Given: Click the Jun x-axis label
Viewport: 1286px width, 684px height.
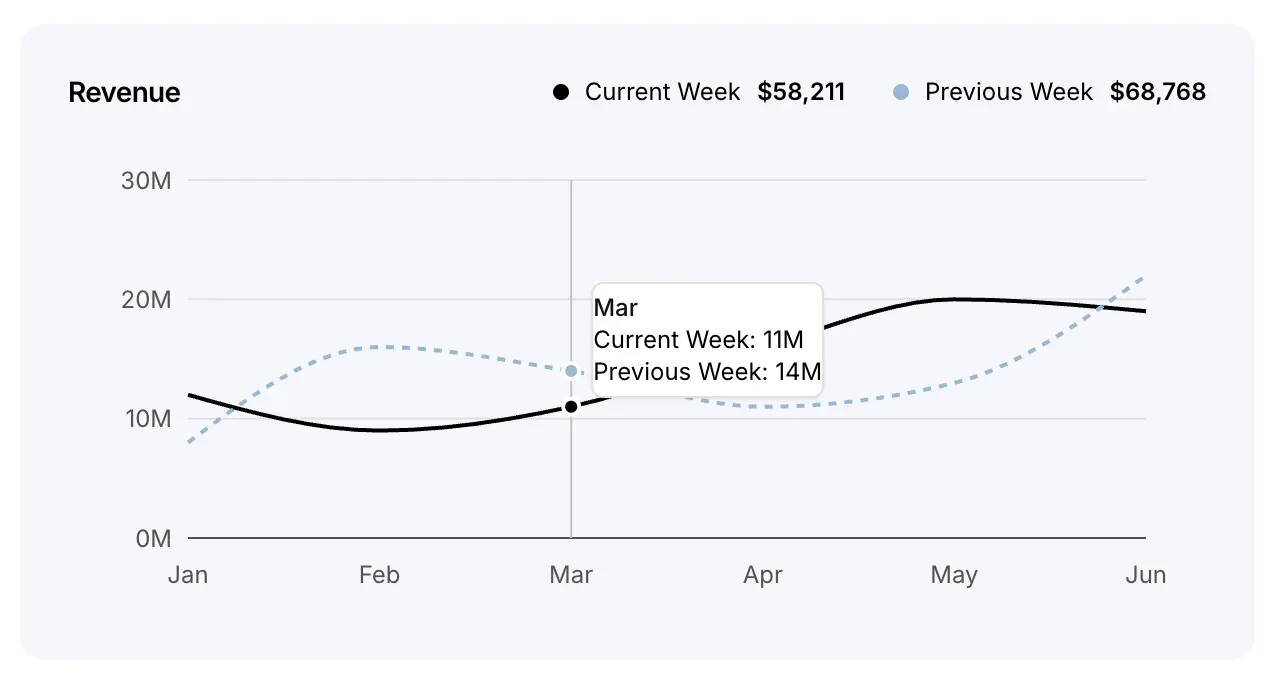Looking at the screenshot, I should click(1146, 575).
